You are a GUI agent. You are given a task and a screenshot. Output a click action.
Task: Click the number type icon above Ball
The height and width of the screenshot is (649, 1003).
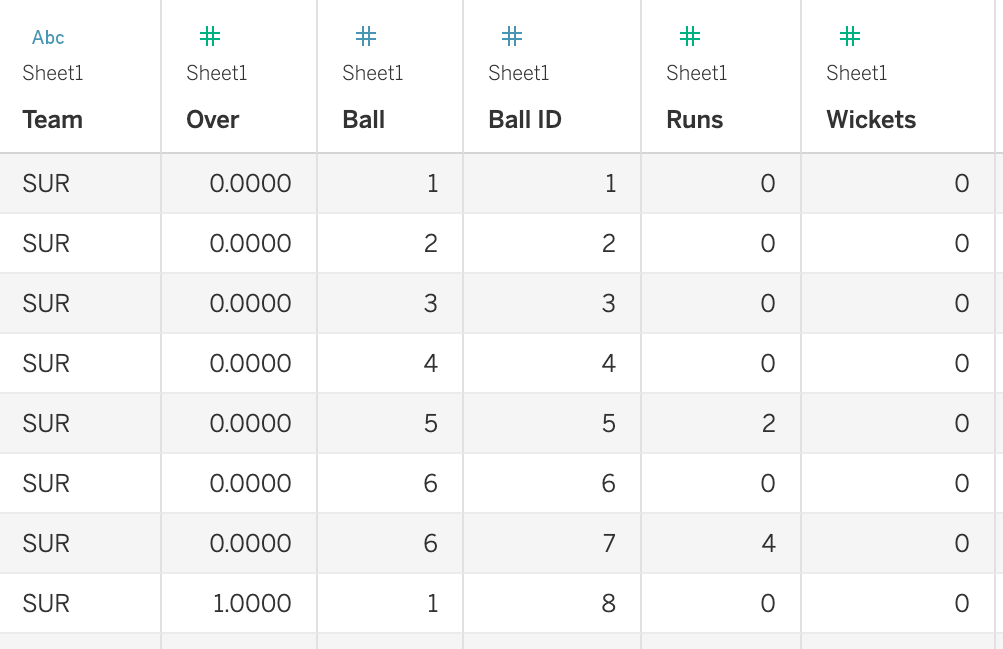click(x=366, y=37)
